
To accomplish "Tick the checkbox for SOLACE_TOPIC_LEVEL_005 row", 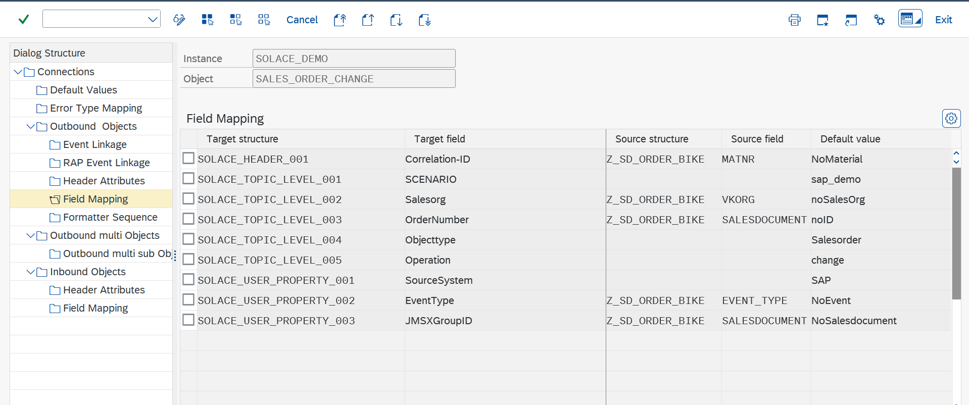I will point(188,260).
